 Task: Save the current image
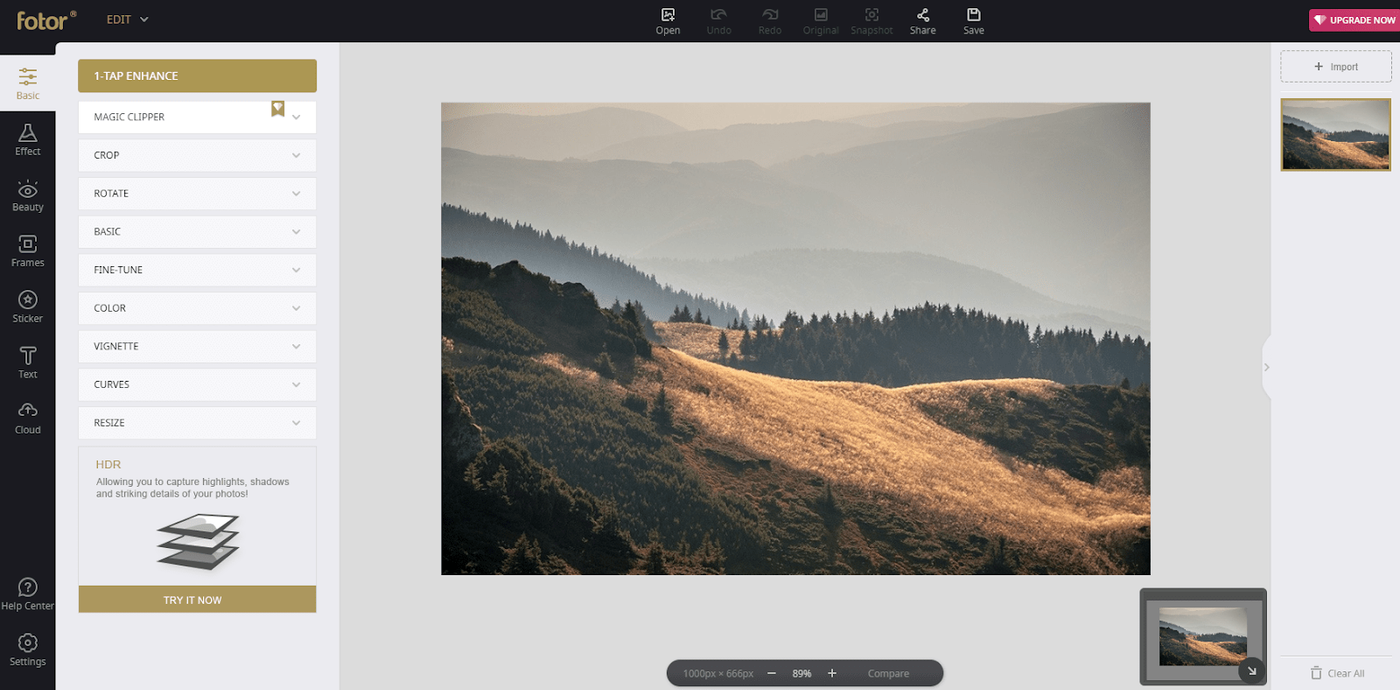(972, 20)
